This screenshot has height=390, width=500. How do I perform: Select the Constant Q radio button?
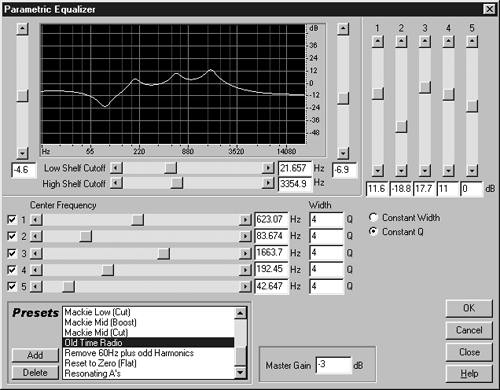pyautogui.click(x=373, y=231)
